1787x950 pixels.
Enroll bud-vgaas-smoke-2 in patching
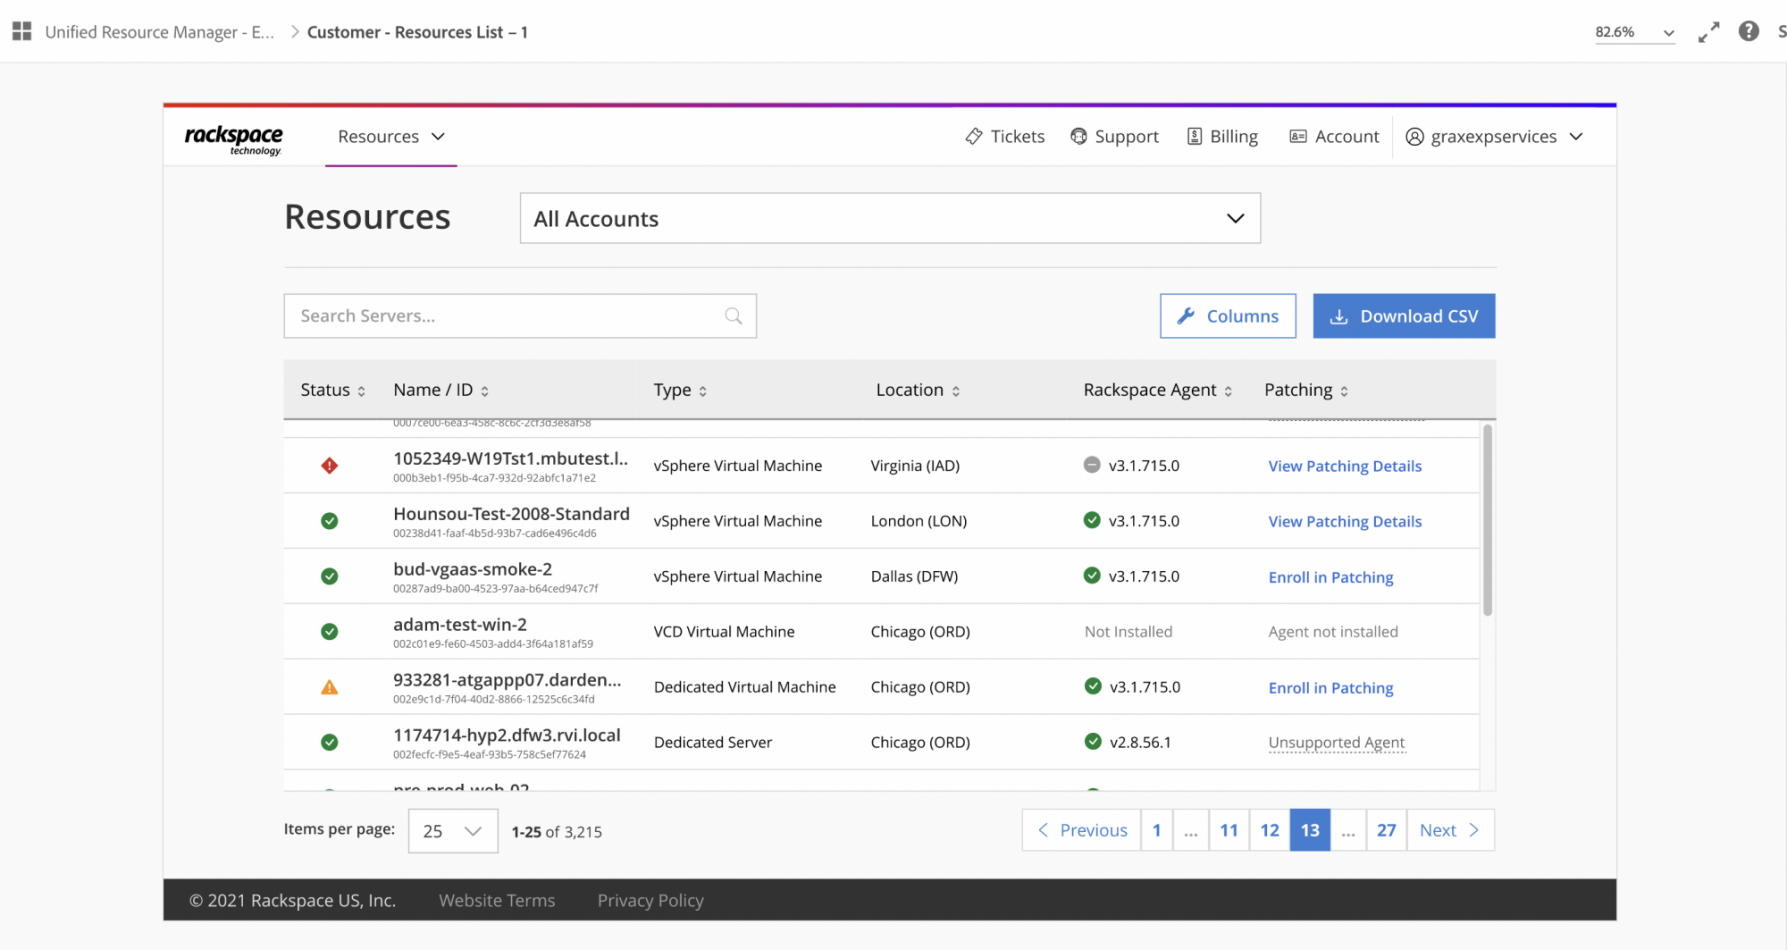pyautogui.click(x=1330, y=577)
